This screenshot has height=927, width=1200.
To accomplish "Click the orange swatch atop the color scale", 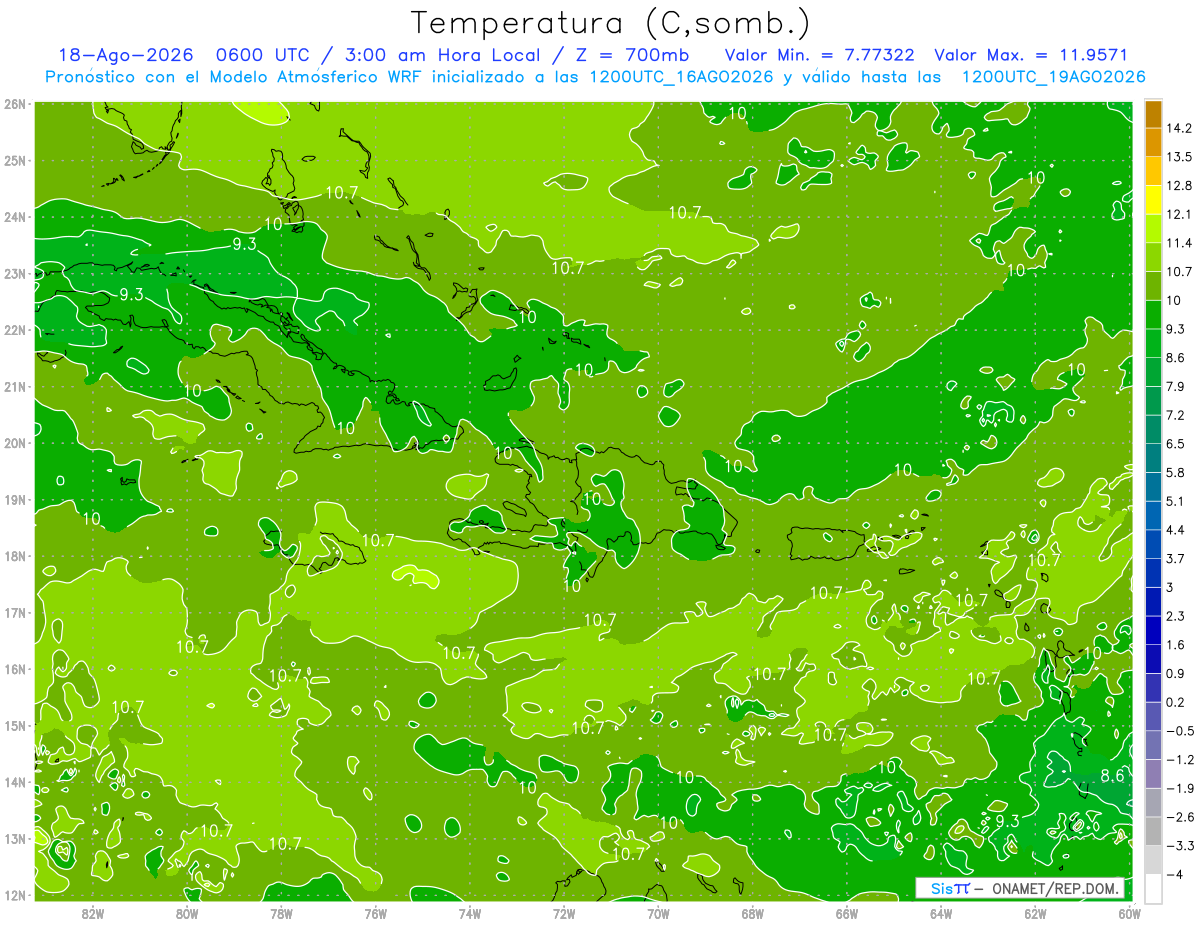I will tap(1153, 114).
